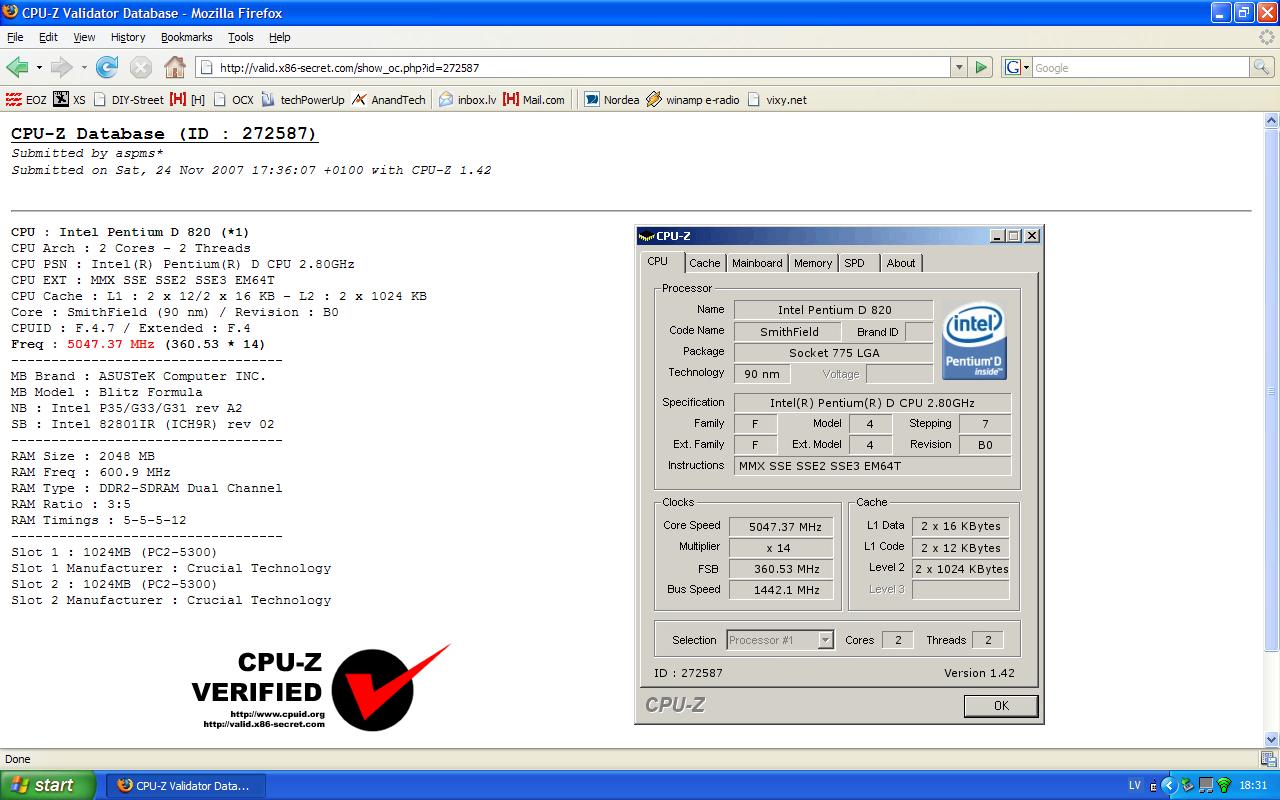Open the AnandTech bookmark
This screenshot has height=800, width=1280.
tap(389, 99)
